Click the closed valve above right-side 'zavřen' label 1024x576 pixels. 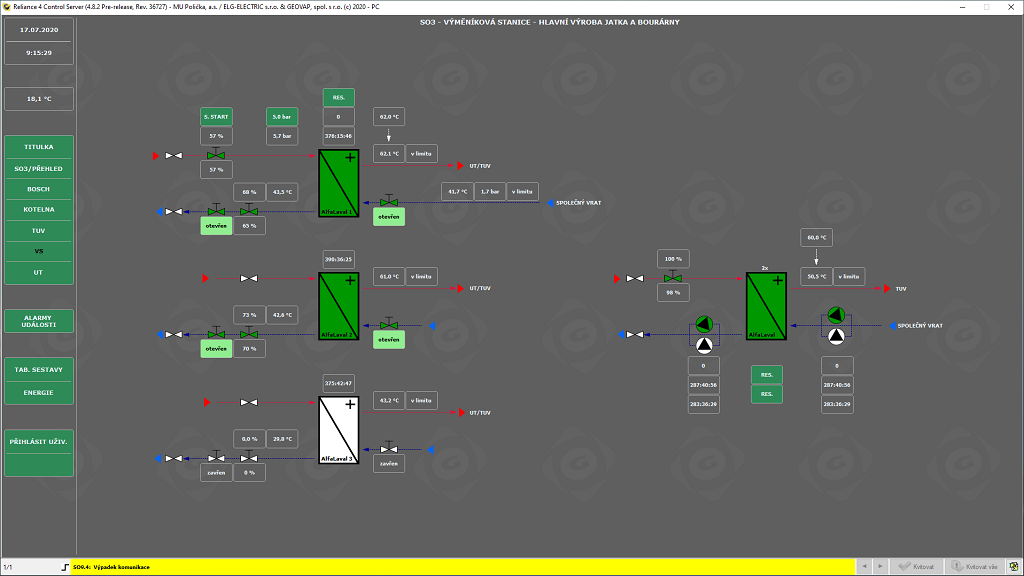(x=389, y=449)
